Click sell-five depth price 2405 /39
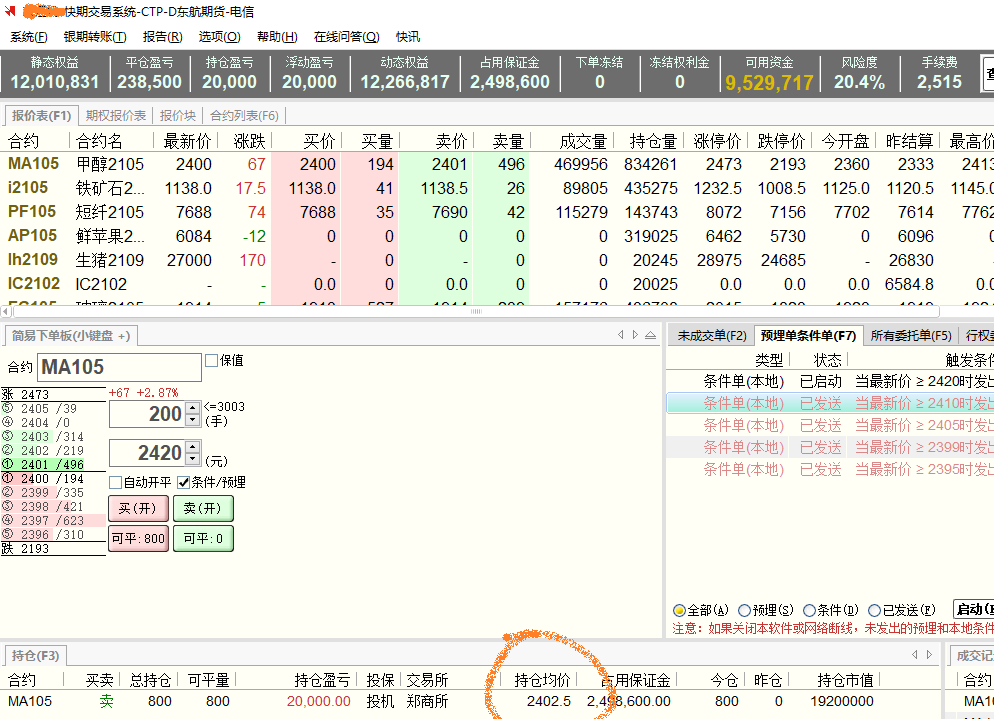The width and height of the screenshot is (994, 719). pyautogui.click(x=53, y=409)
